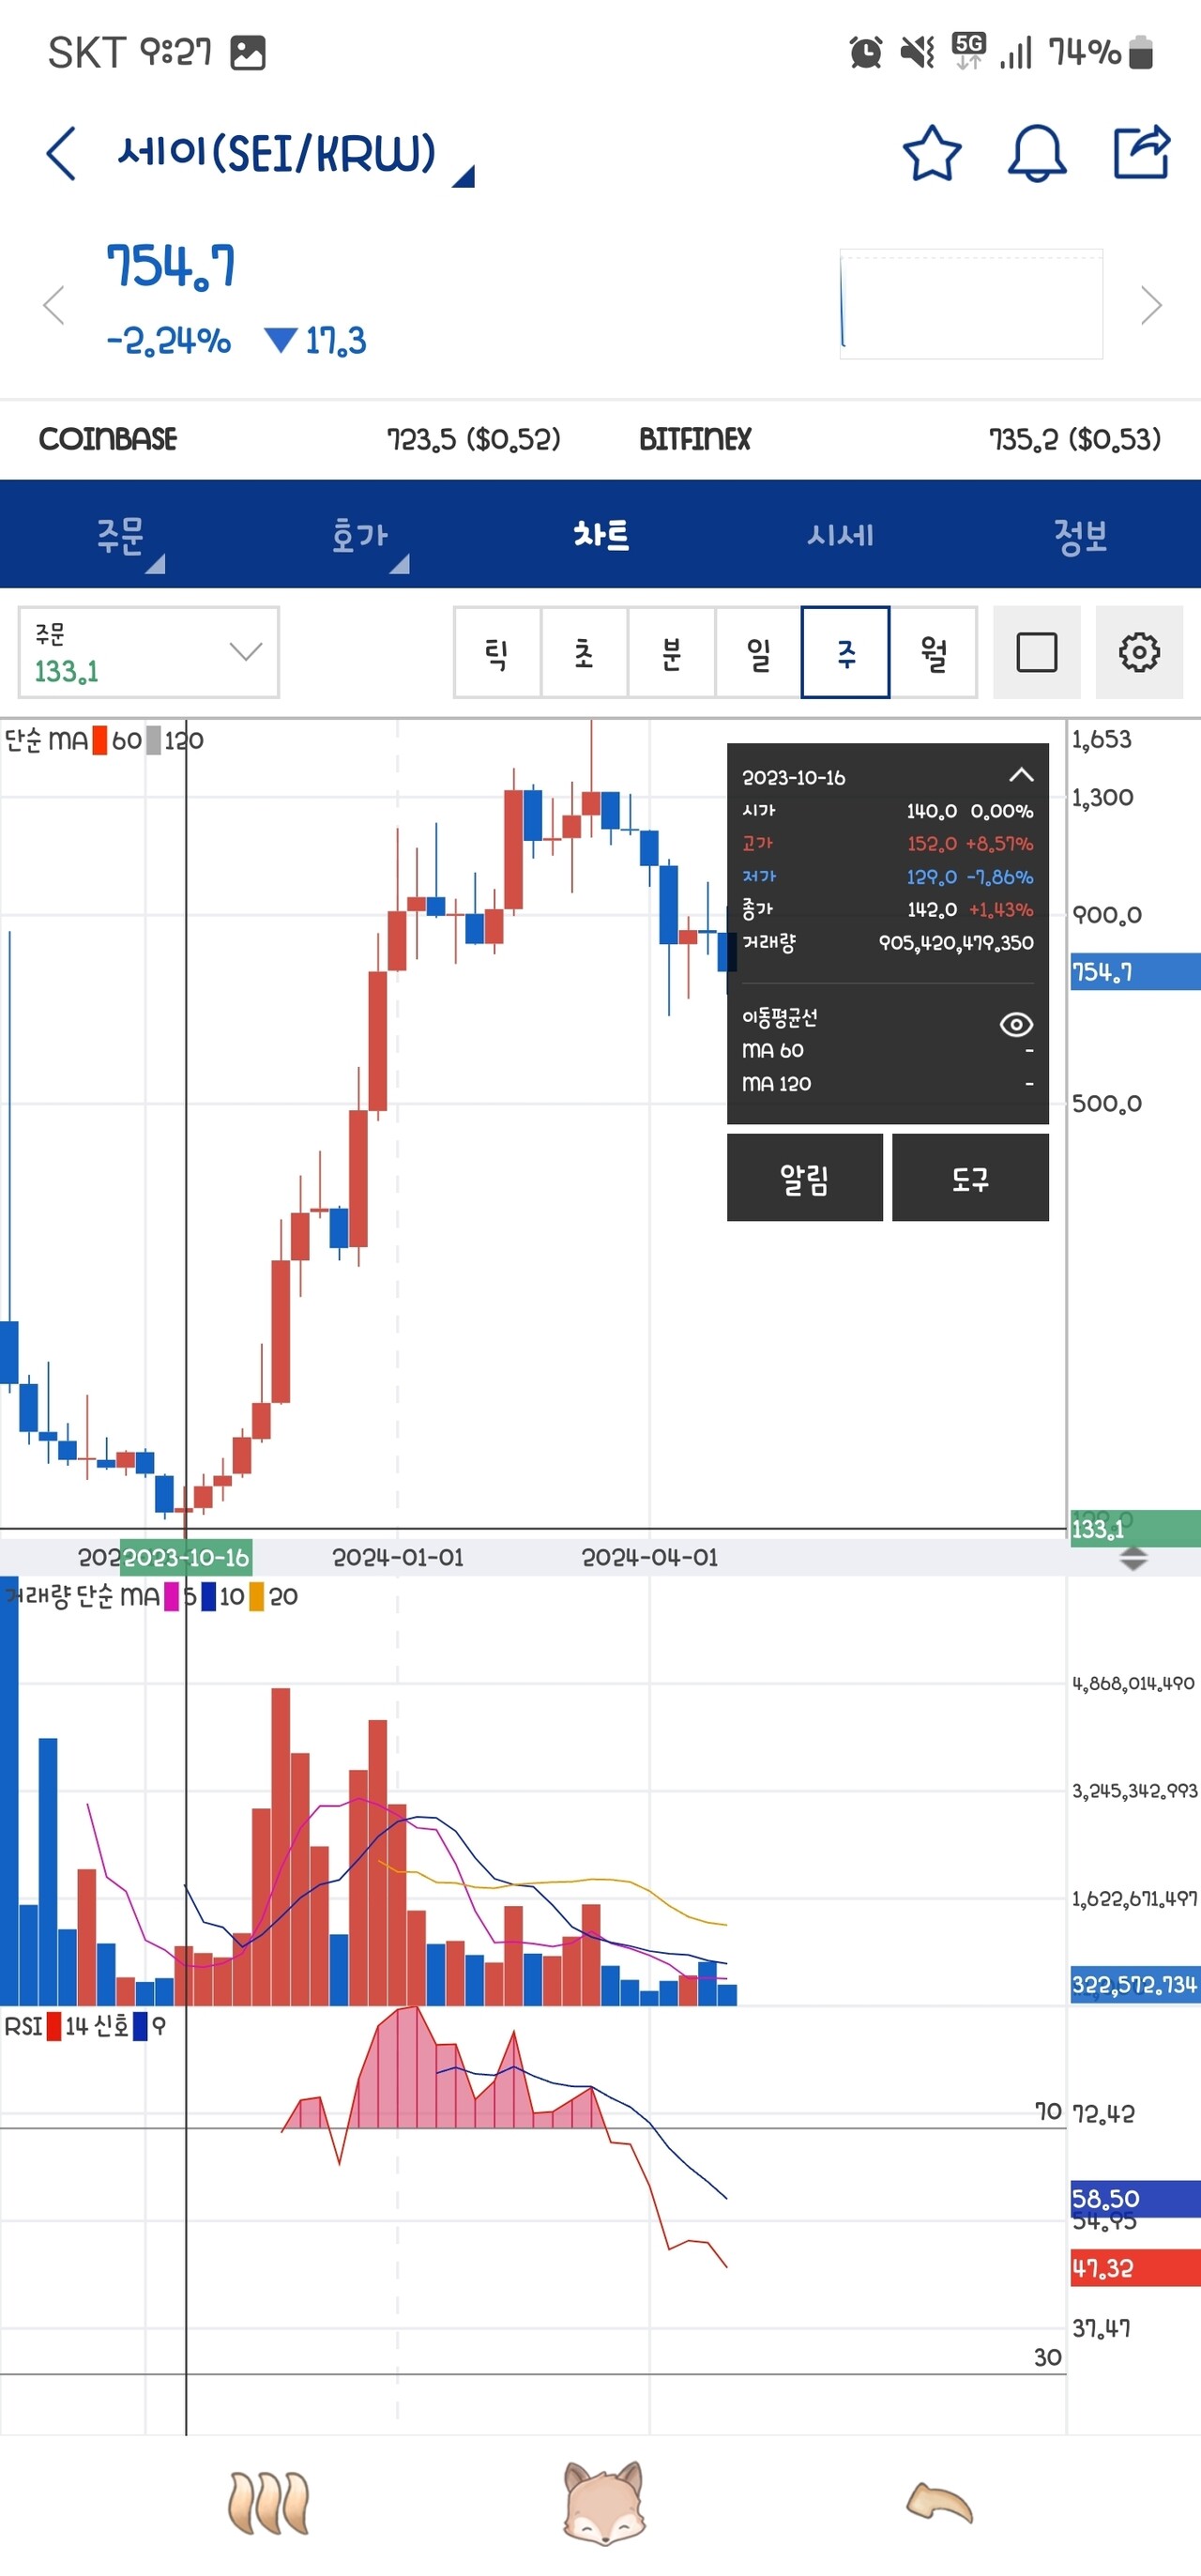Tap the three-tails menu icon at bottom
Image resolution: width=1201 pixels, height=2576 pixels.
[268, 2503]
